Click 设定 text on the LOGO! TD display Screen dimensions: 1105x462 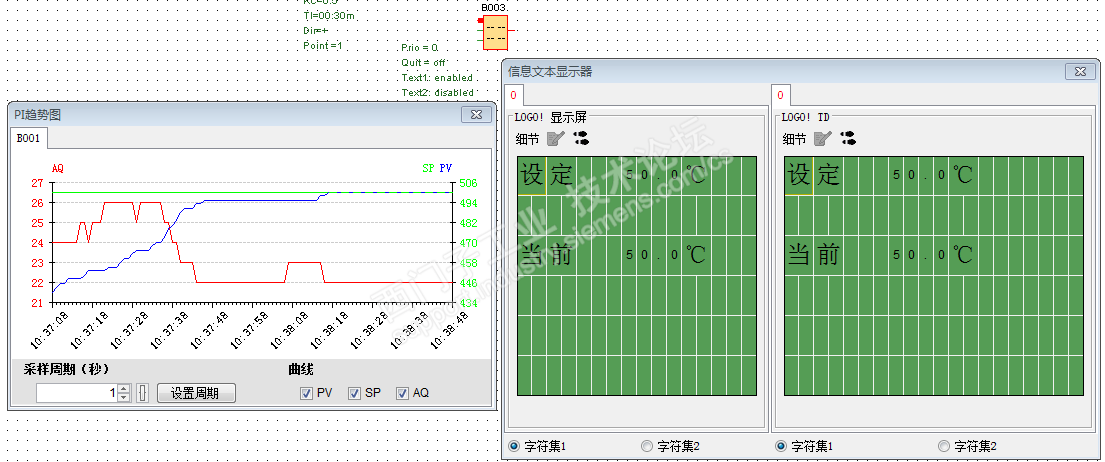(813, 174)
